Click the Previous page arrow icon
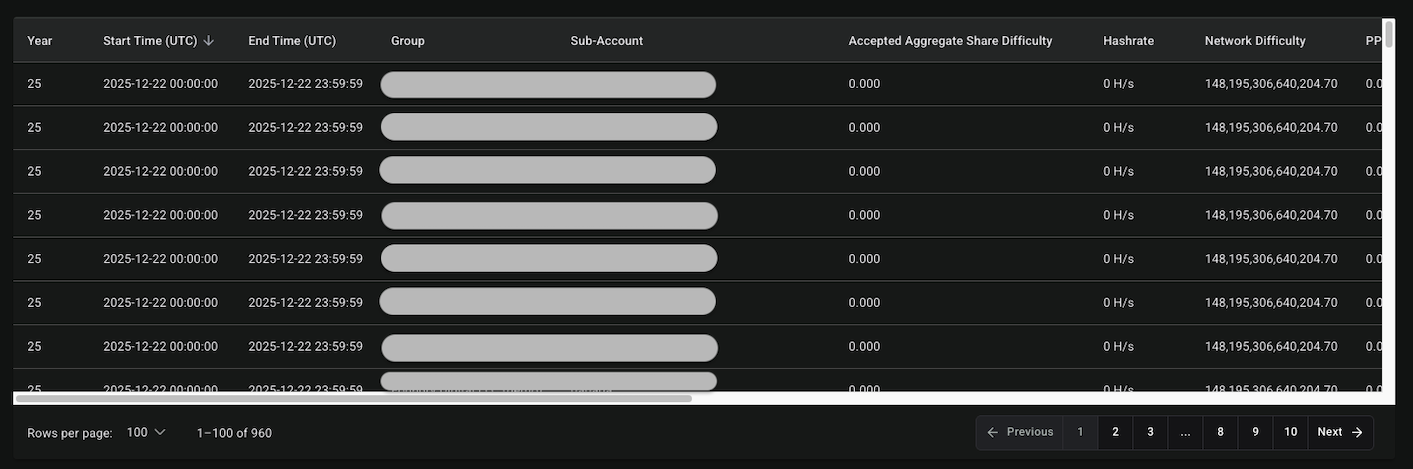The width and height of the screenshot is (1413, 469). pos(992,432)
